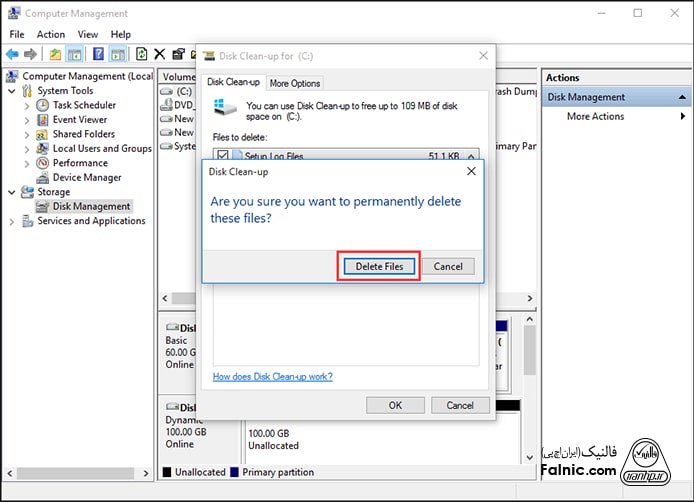Screen dimensions: 694x503
Task: Confirm with the Delete Files button
Action: [x=379, y=266]
